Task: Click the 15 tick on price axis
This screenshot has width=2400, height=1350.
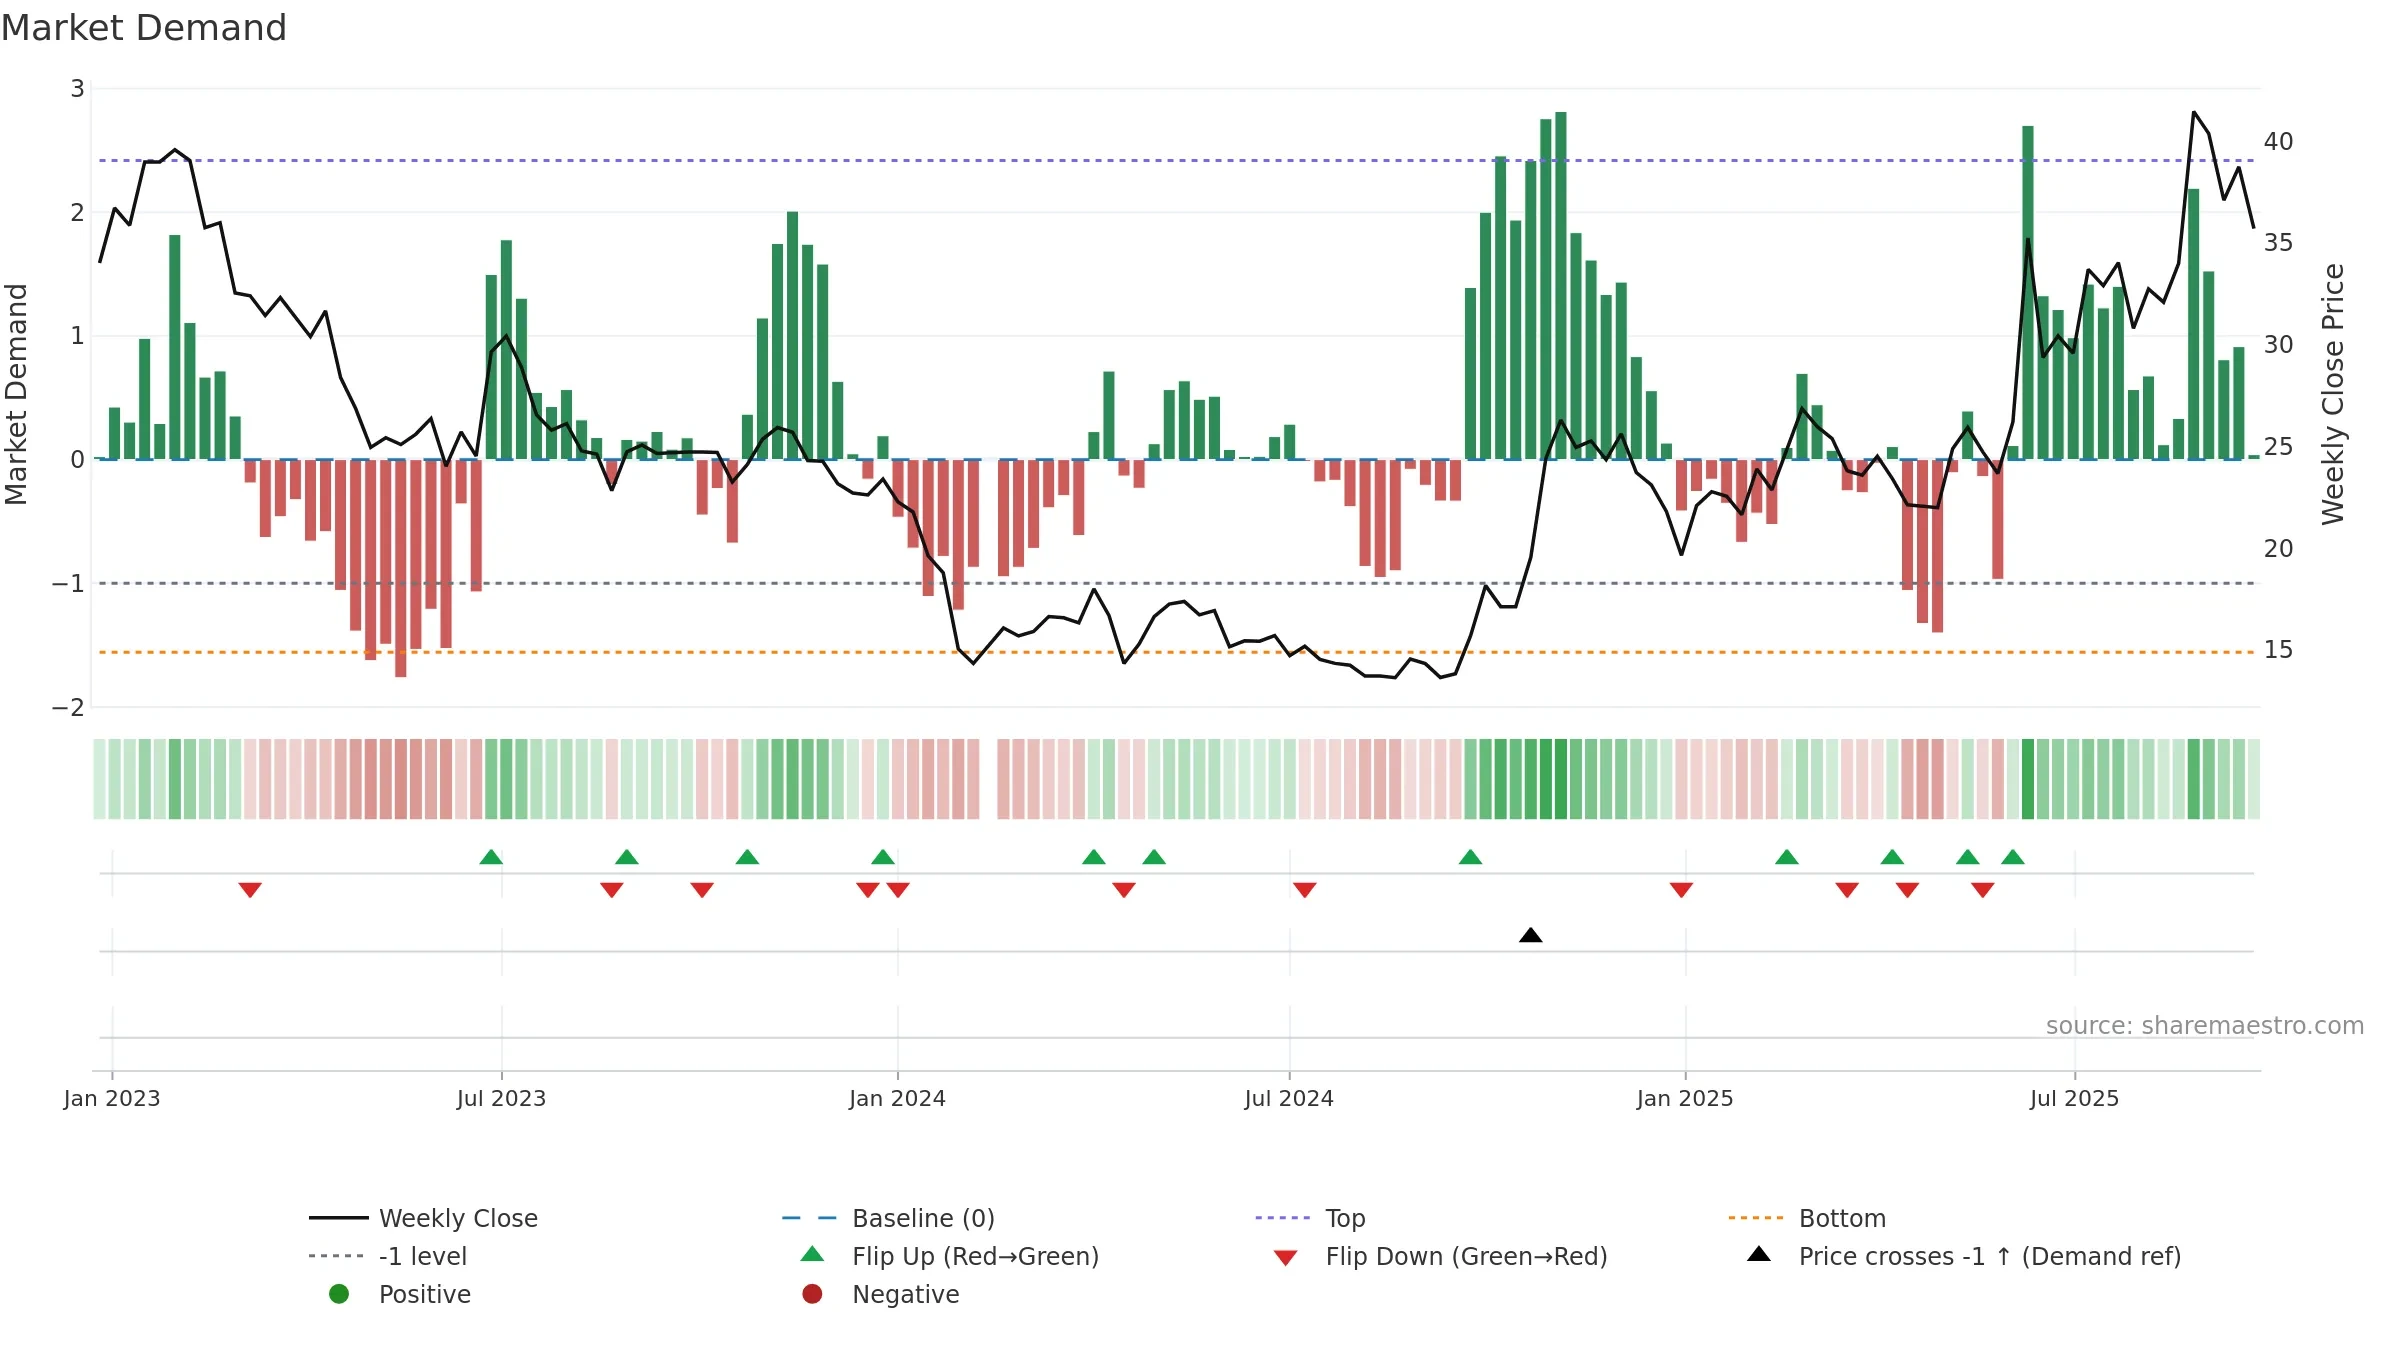Action: (2278, 650)
